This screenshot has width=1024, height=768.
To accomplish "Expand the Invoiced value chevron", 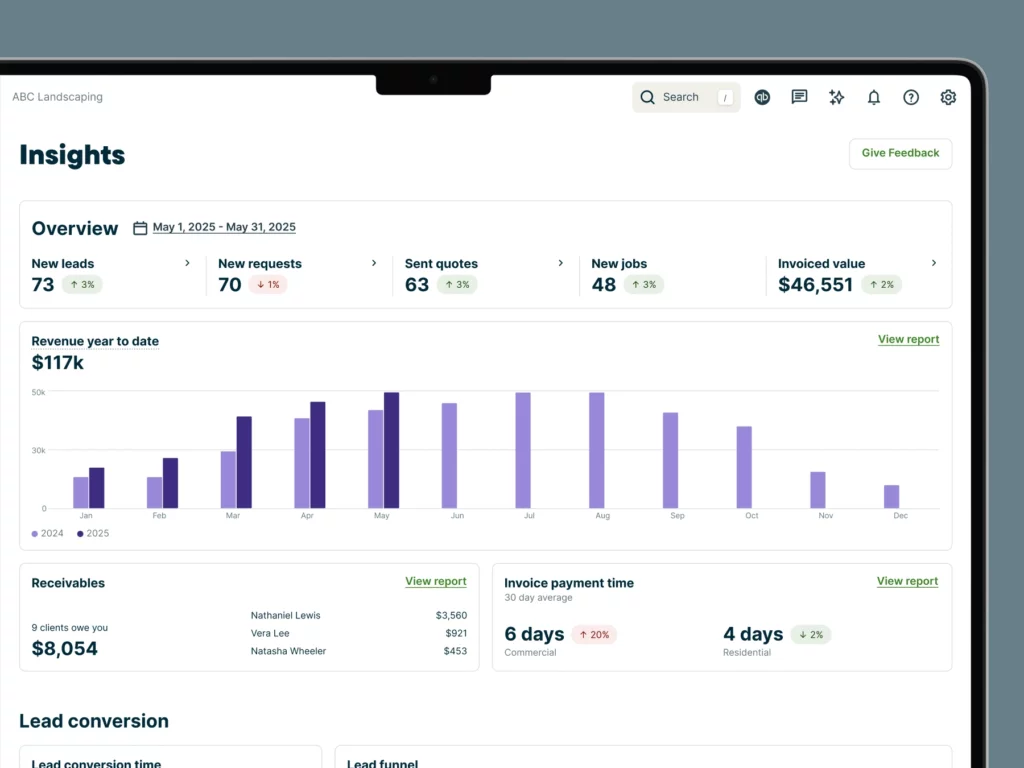I will (934, 263).
